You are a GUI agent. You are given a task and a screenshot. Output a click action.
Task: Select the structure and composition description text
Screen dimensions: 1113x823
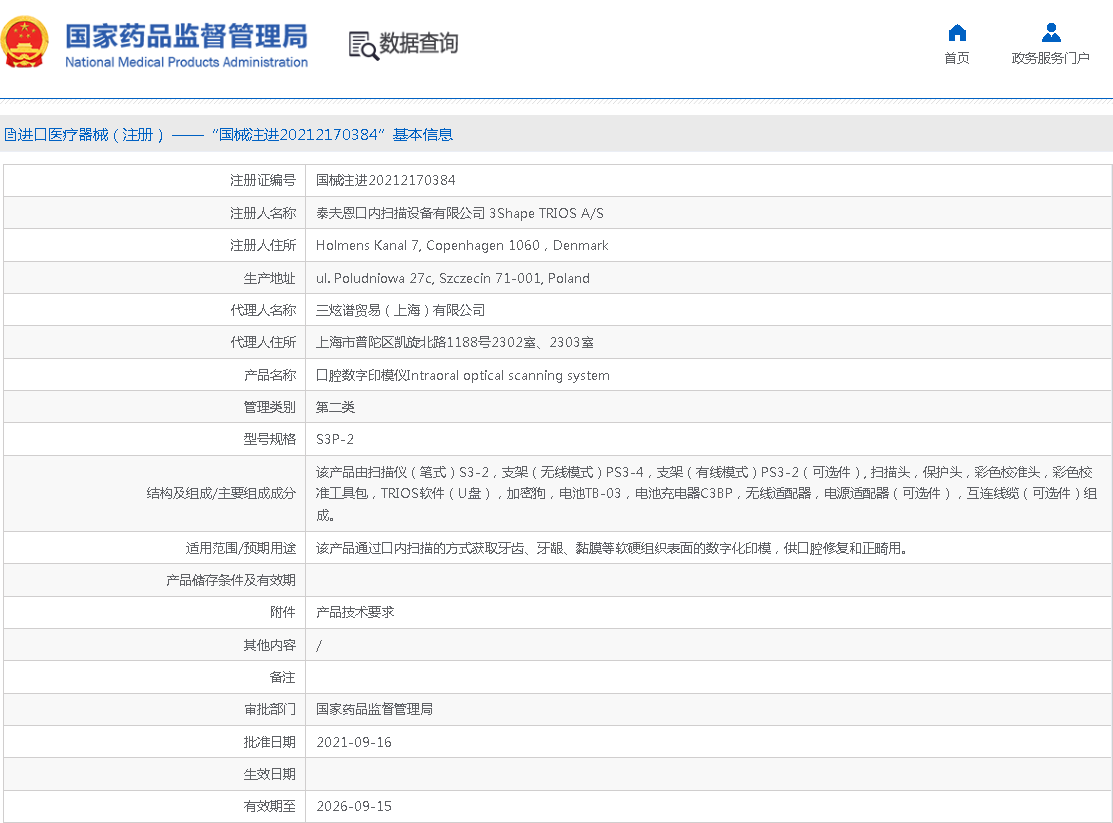point(706,494)
